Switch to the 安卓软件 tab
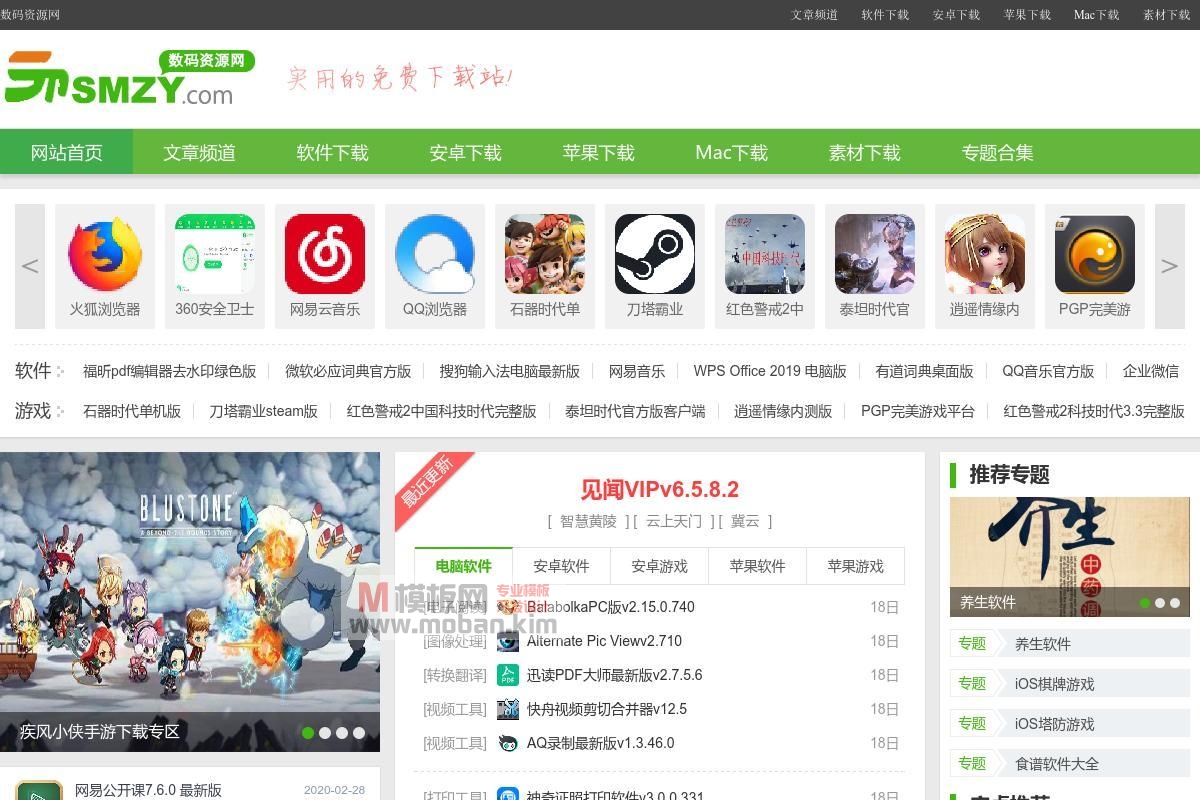The width and height of the screenshot is (1200, 800). coord(561,566)
